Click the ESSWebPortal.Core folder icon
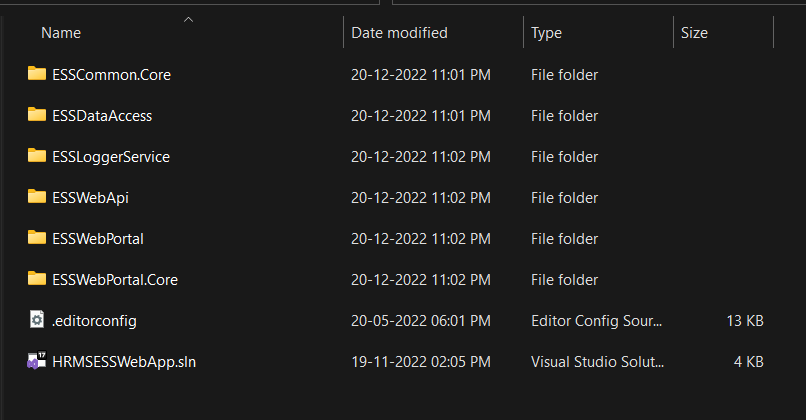The height and width of the screenshot is (420, 806). tap(36, 279)
